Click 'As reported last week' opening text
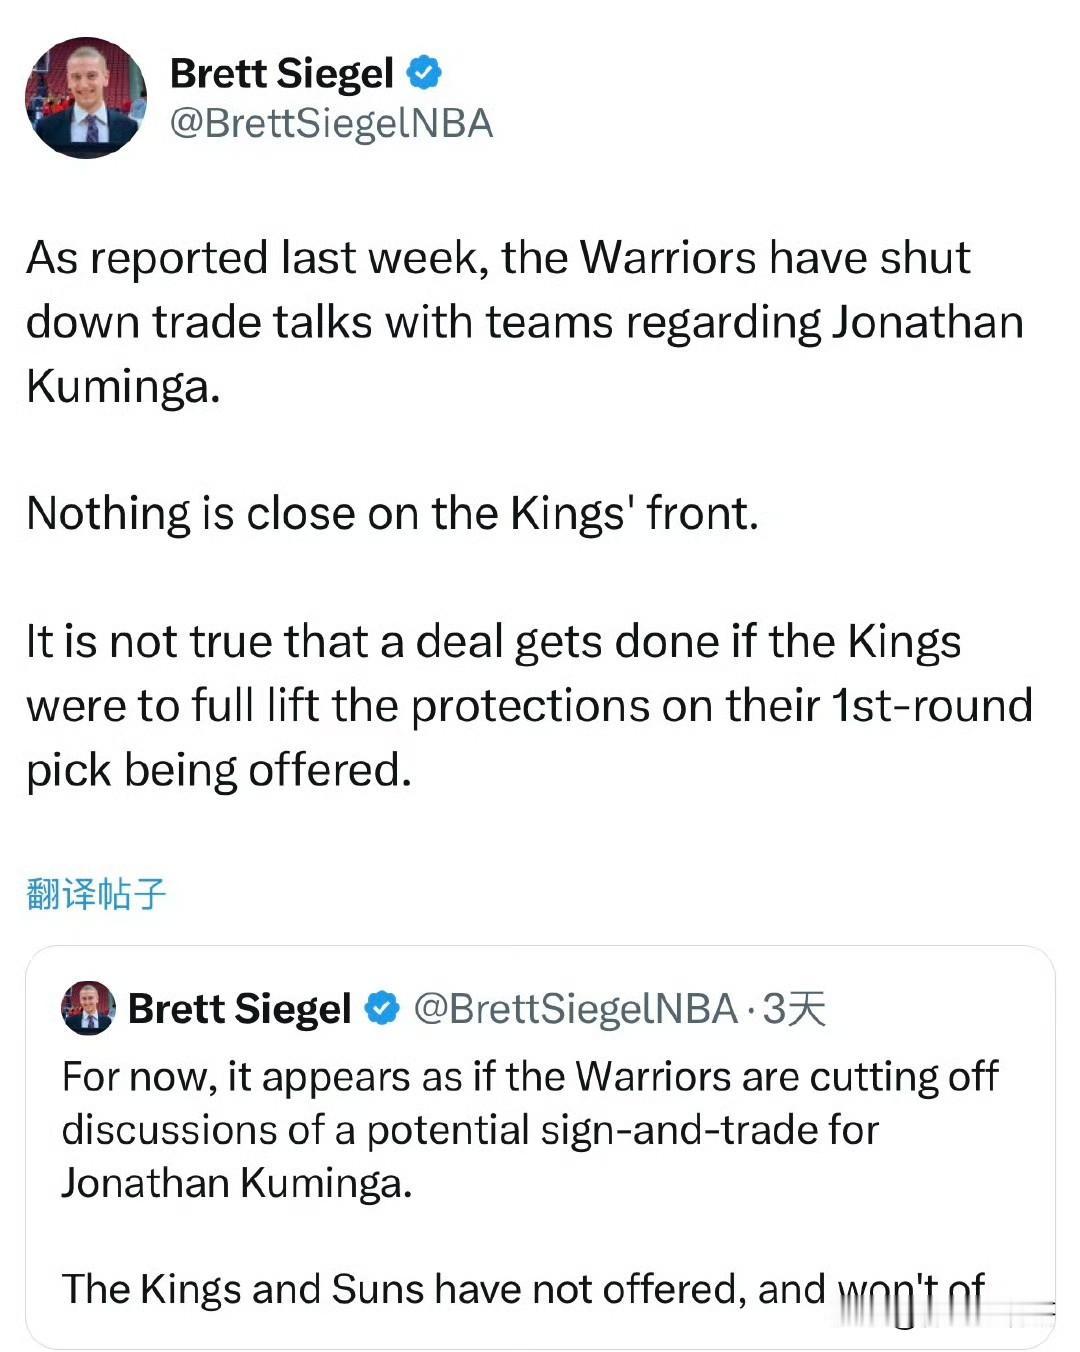The width and height of the screenshot is (1080, 1352). click(x=258, y=258)
